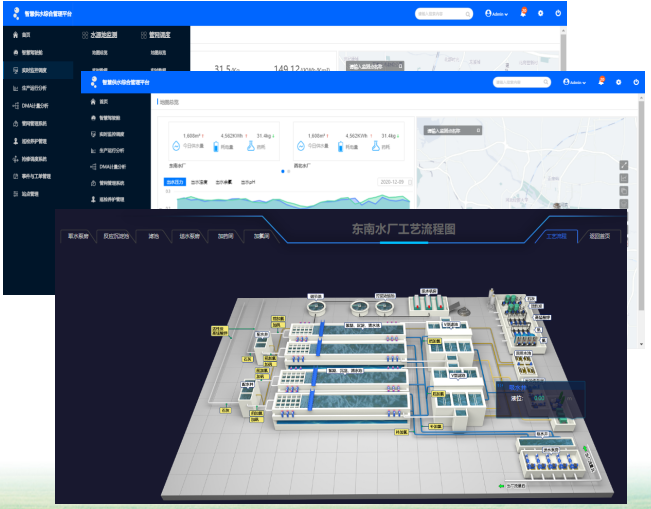Open the notification bell in the back window header
Screen dimensions: 651x509
point(523,13)
